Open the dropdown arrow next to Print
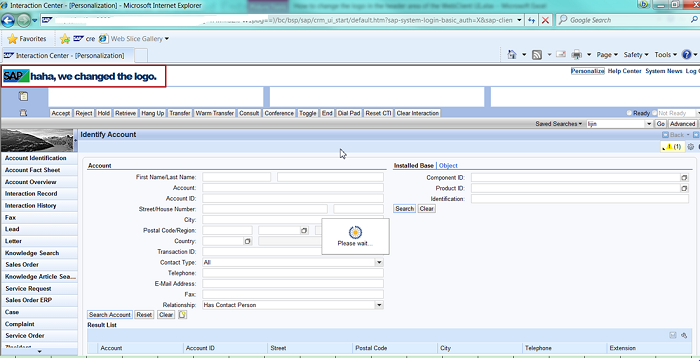The width and height of the screenshot is (700, 361). 589,55
